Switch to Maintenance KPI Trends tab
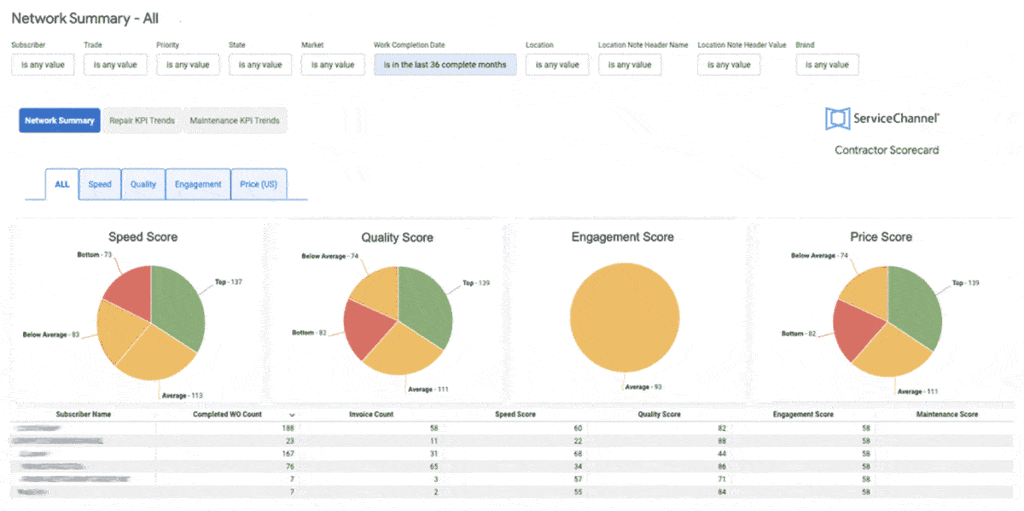The height and width of the screenshot is (511, 1024). tap(234, 121)
